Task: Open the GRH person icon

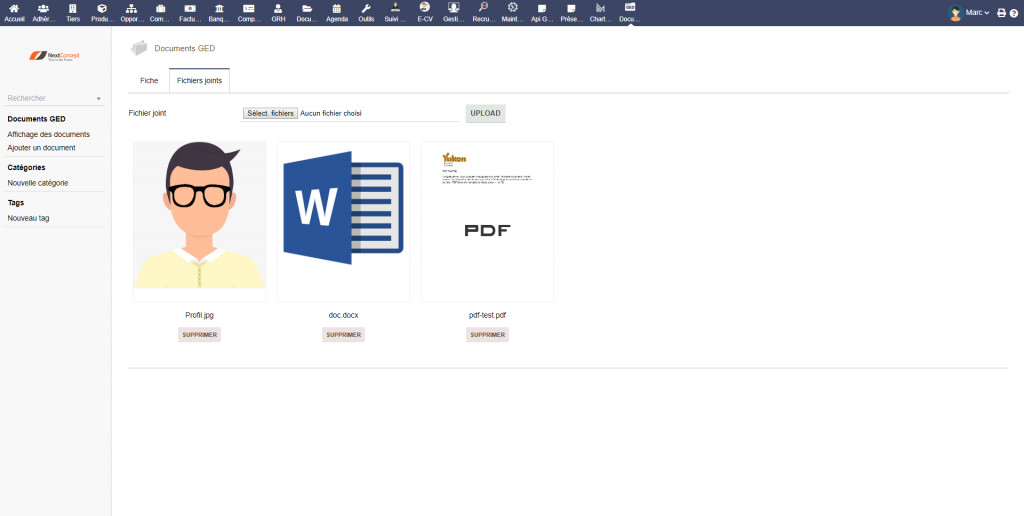Action: tap(278, 8)
